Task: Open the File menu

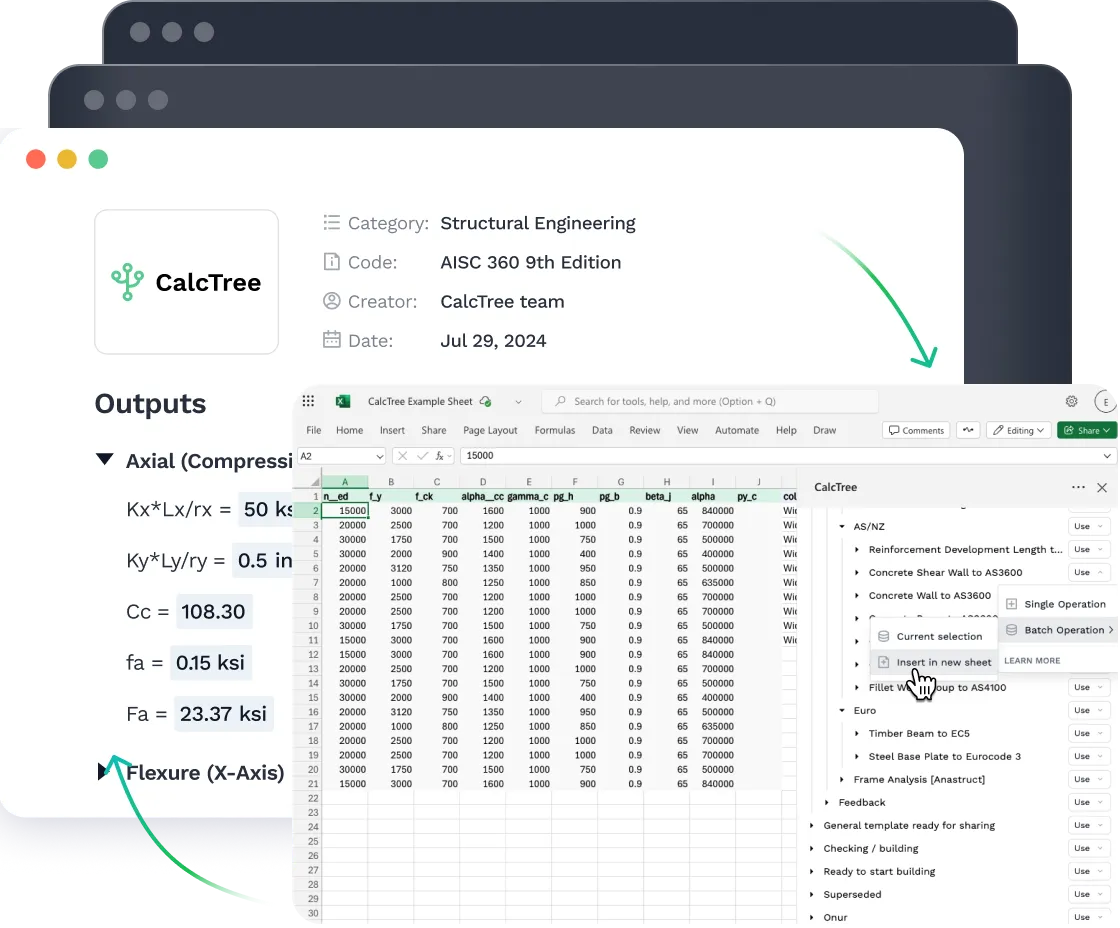Action: (x=314, y=430)
